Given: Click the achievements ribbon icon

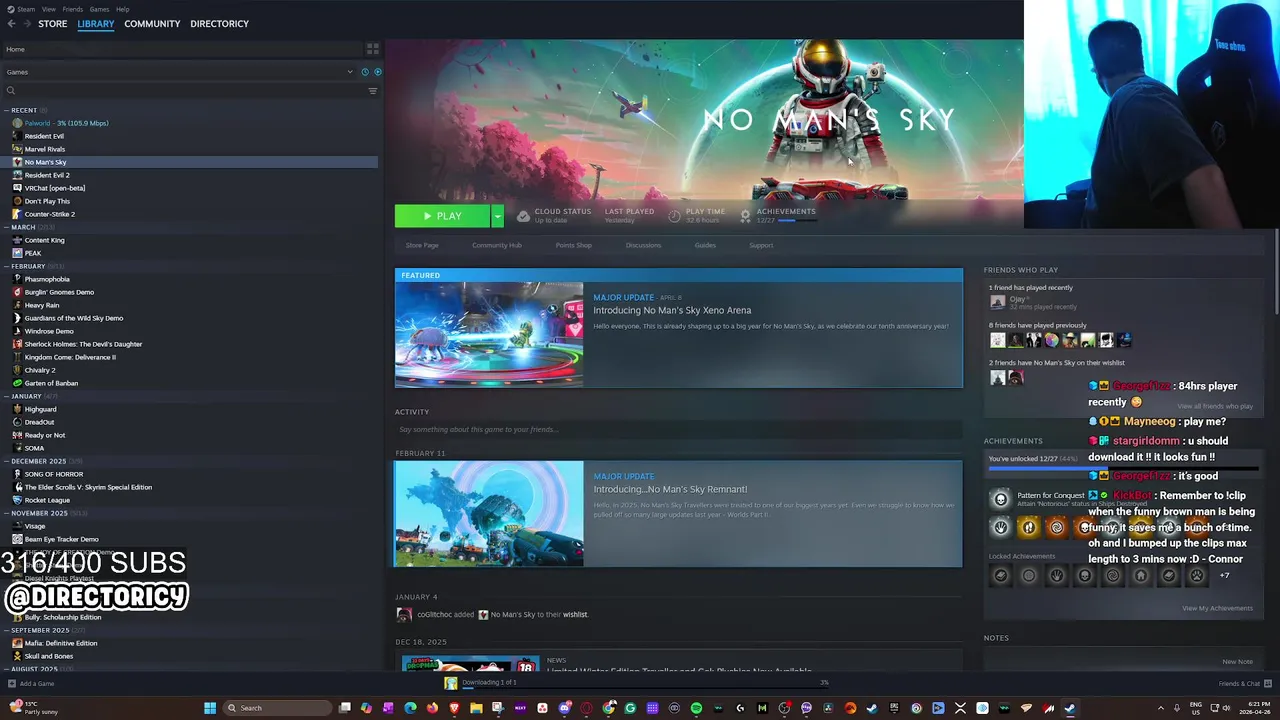Looking at the screenshot, I should [x=745, y=215].
